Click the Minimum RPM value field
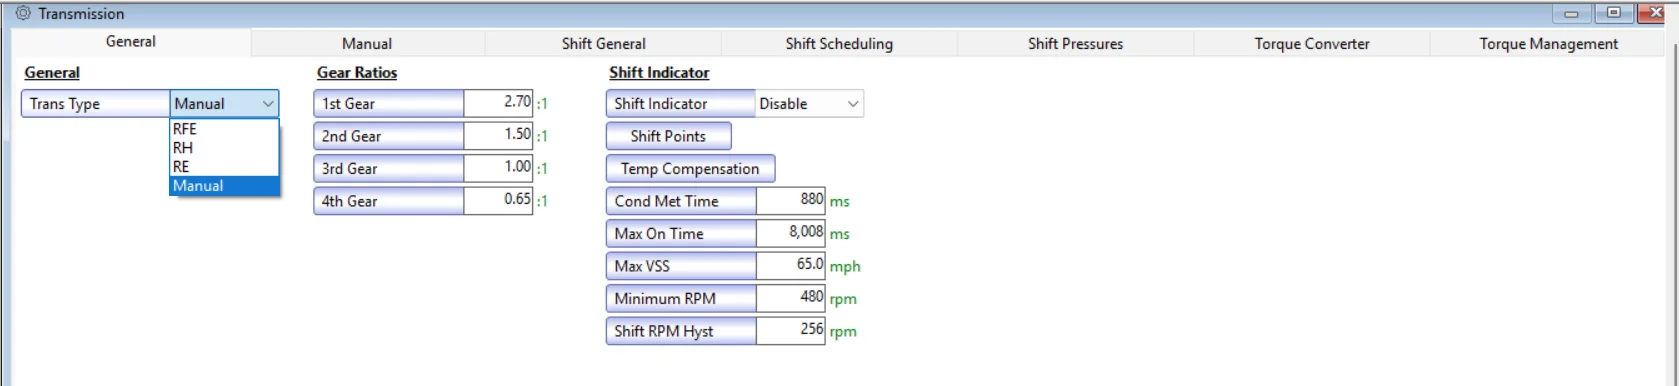This screenshot has height=386, width=1679. point(790,298)
